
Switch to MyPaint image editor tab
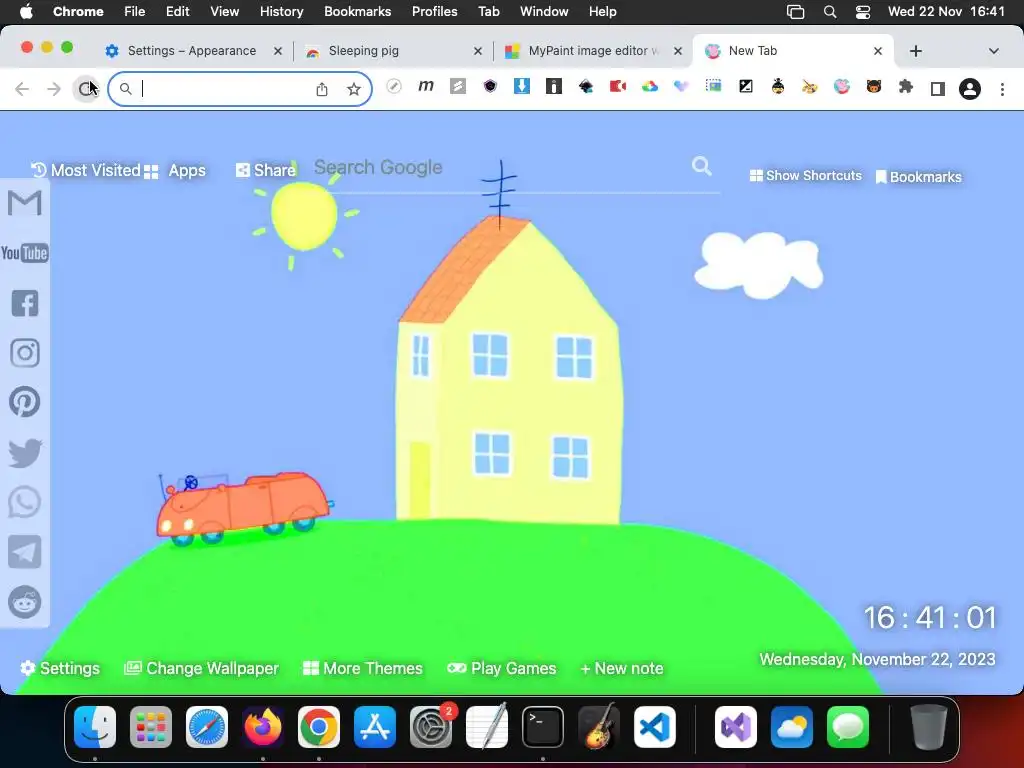pos(594,51)
